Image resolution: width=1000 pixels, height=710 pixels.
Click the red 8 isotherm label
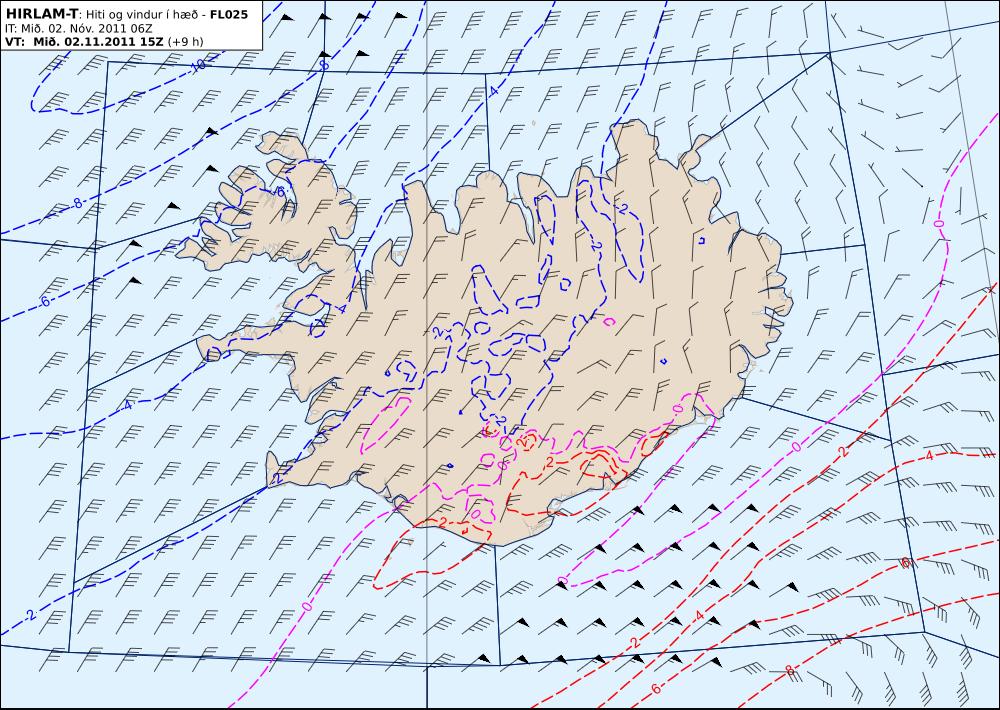click(x=790, y=670)
